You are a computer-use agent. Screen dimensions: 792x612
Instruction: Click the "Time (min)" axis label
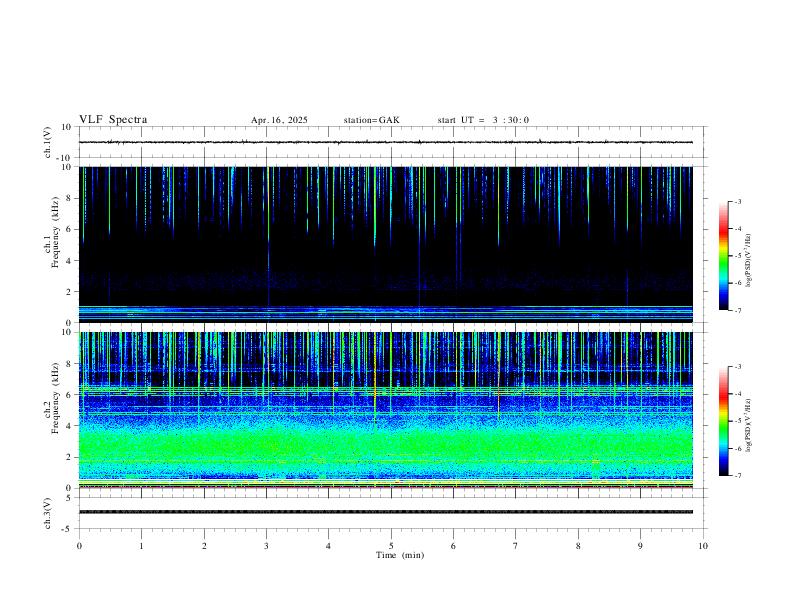click(400, 555)
